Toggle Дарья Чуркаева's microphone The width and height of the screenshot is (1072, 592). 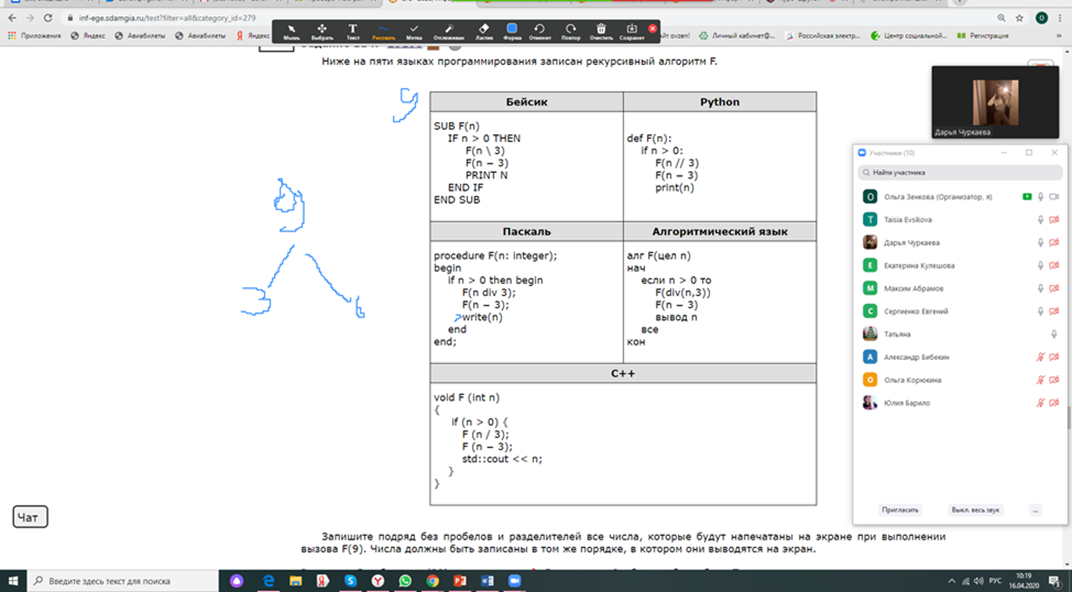[1041, 243]
